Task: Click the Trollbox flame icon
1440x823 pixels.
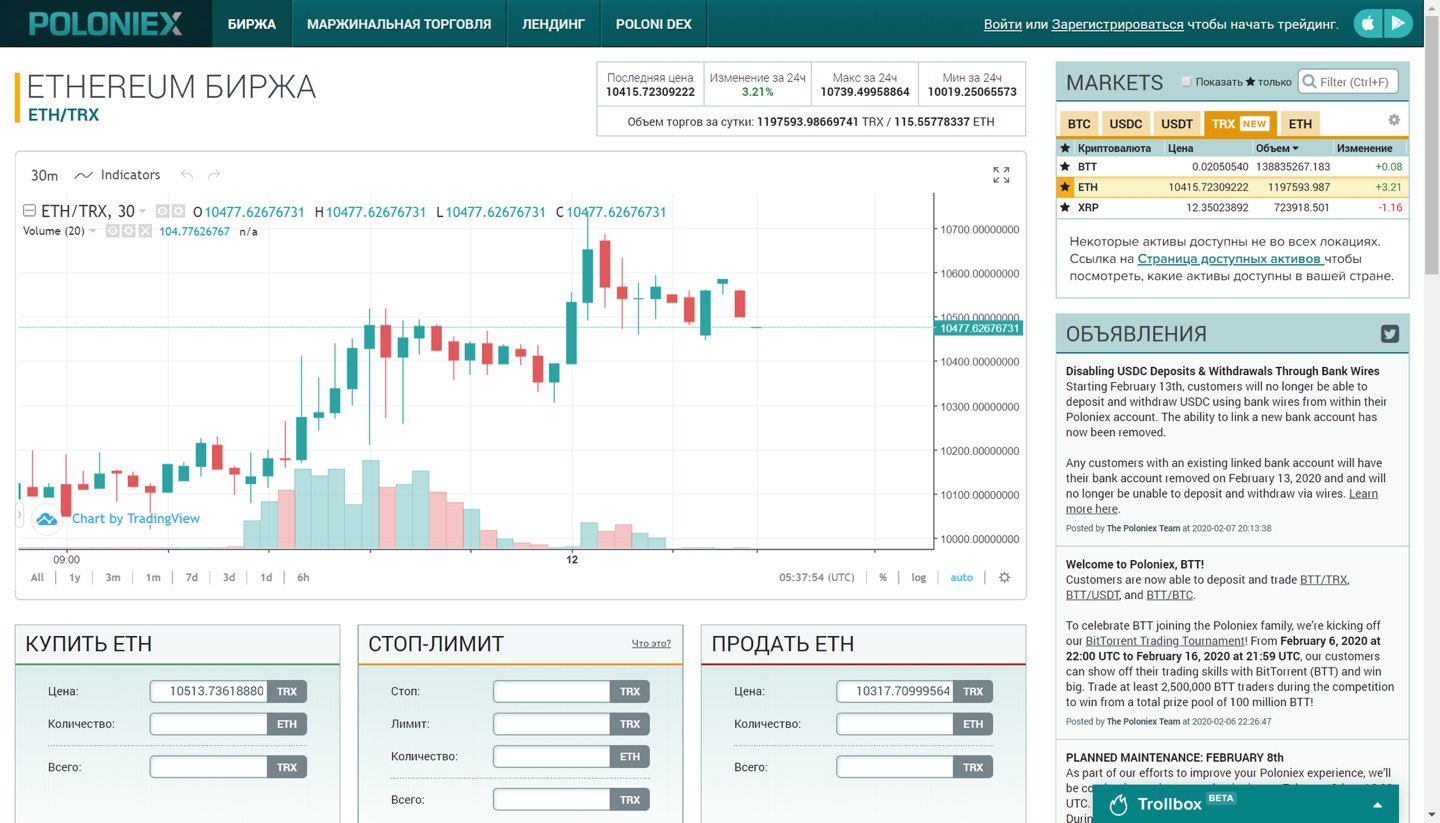Action: [x=1119, y=804]
